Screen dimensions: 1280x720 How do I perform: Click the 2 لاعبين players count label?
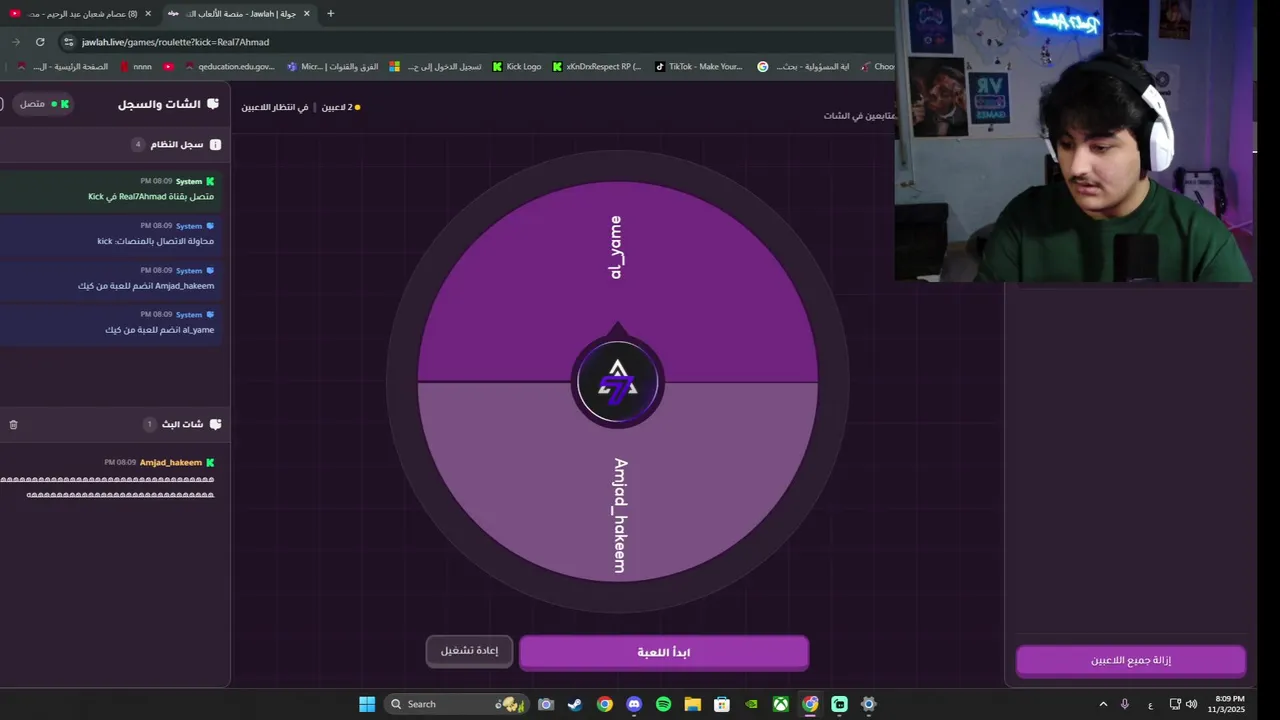[x=340, y=107]
